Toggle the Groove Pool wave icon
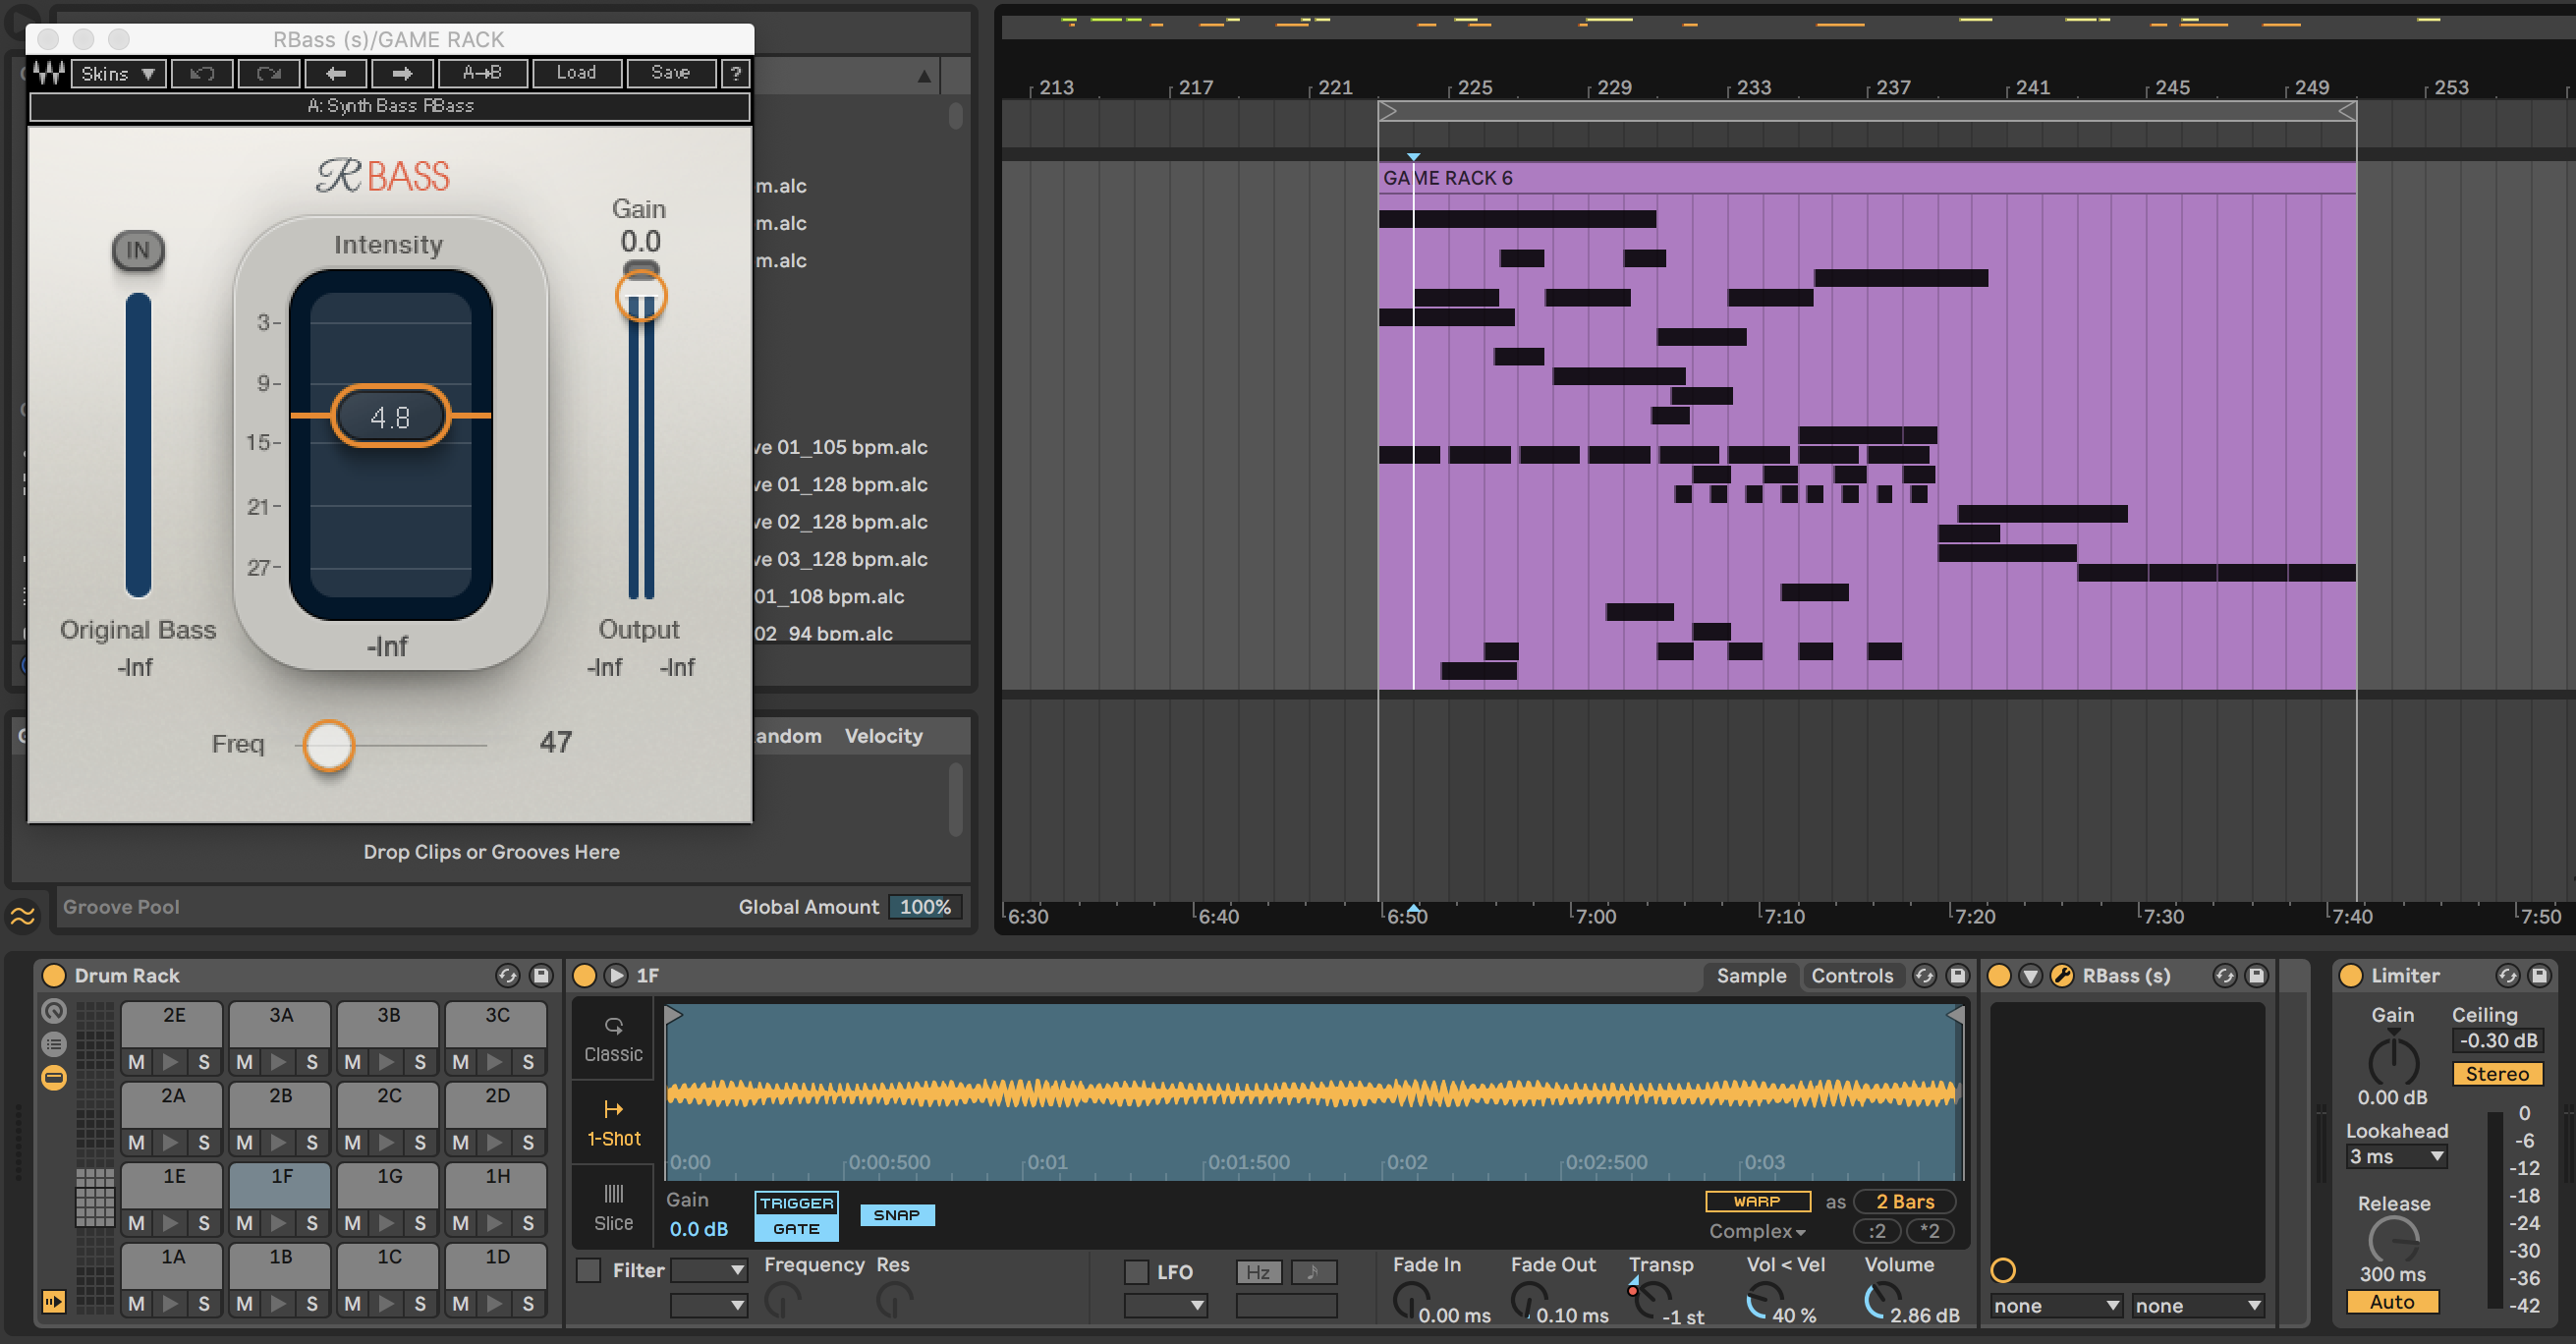The height and width of the screenshot is (1344, 2576). (22, 914)
